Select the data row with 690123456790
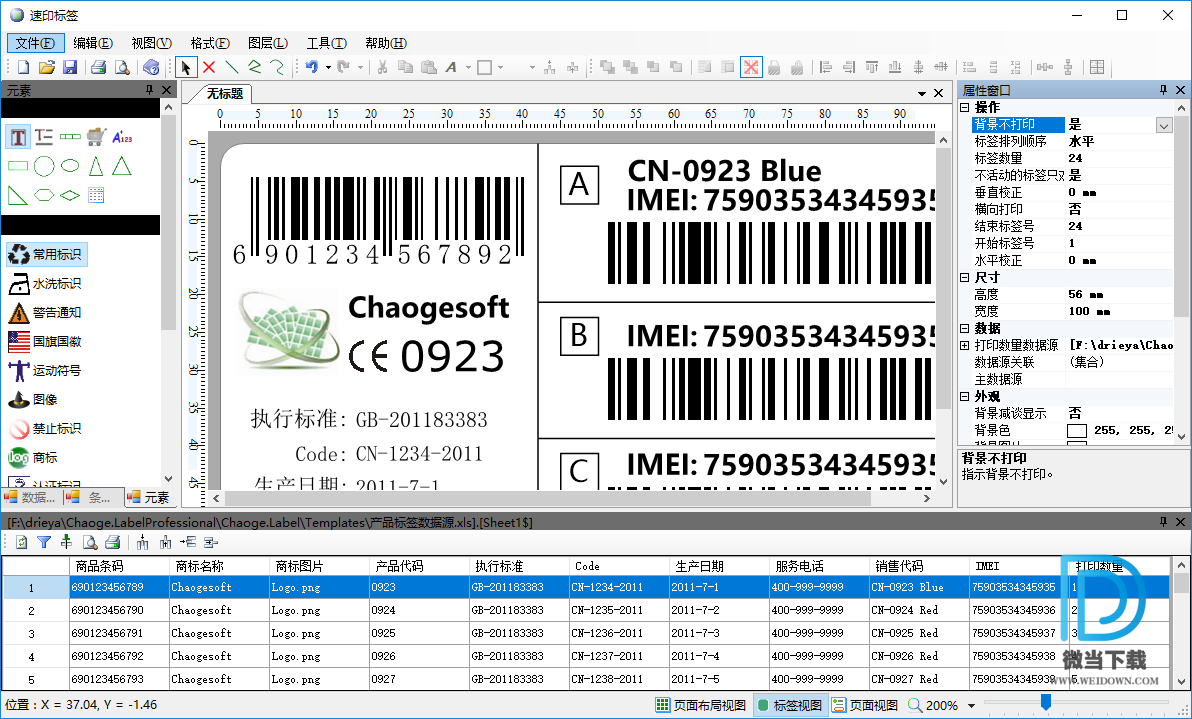This screenshot has width=1192, height=719. click(585, 610)
